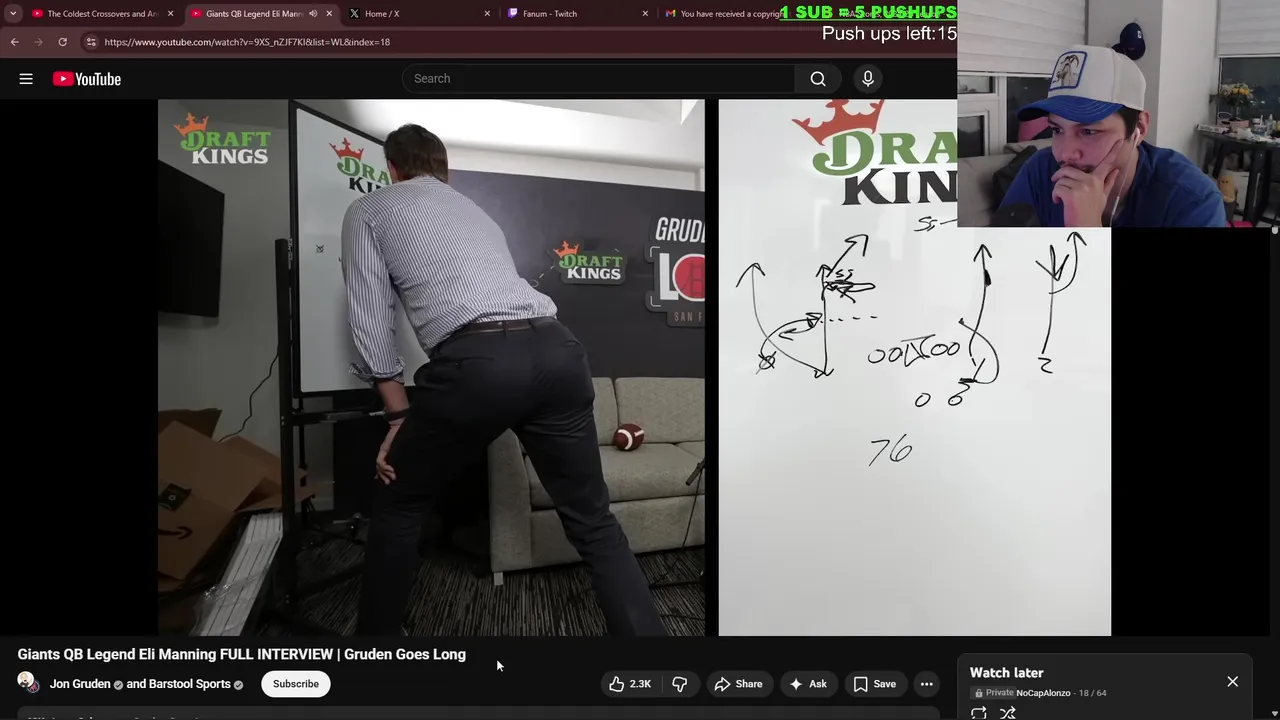Go to the YouTube home logo
The width and height of the screenshot is (1280, 720).
point(87,79)
